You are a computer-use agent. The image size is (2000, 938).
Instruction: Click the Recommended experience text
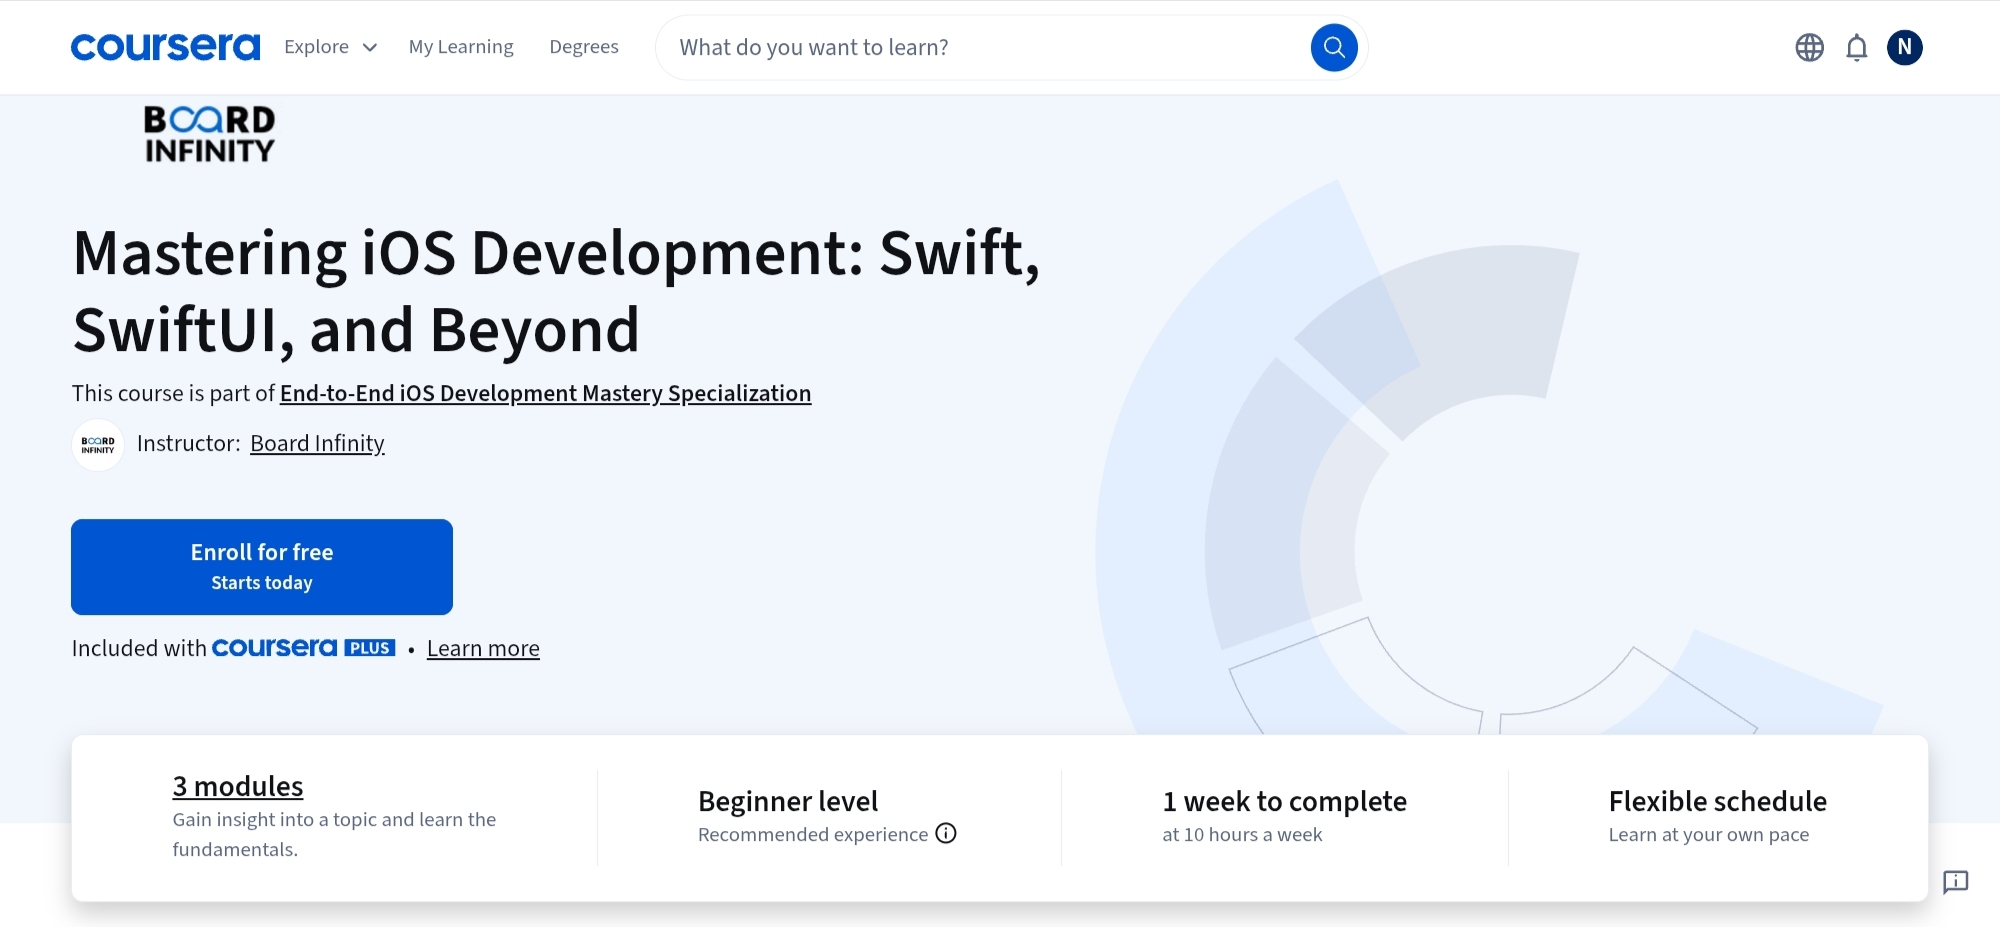click(x=812, y=834)
